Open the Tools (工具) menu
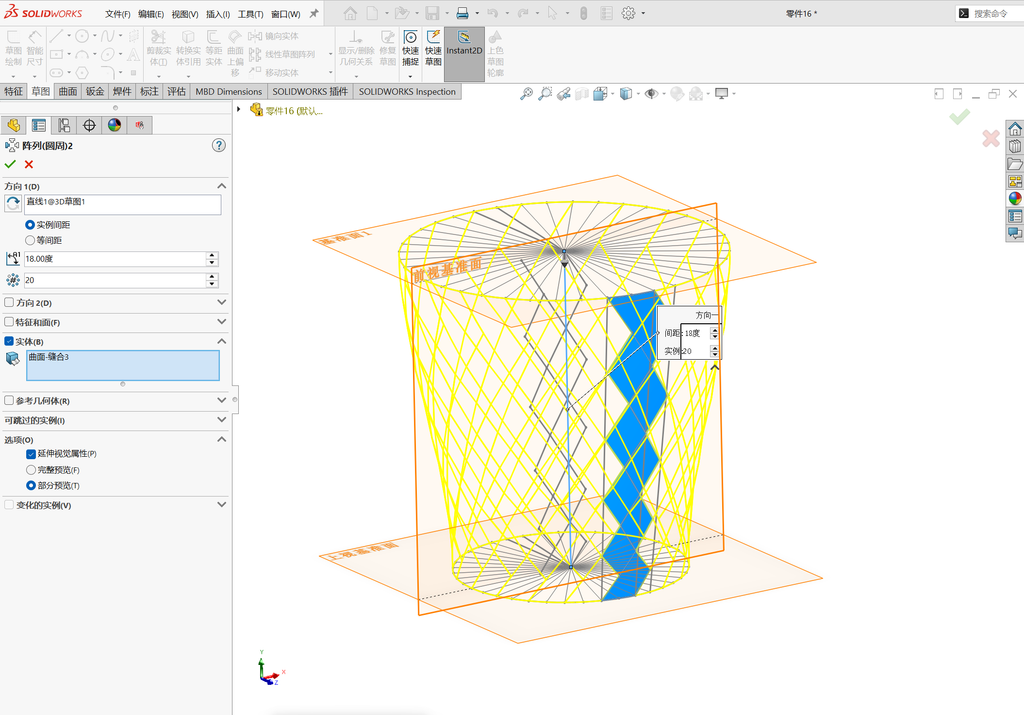1024x715 pixels. coord(250,14)
